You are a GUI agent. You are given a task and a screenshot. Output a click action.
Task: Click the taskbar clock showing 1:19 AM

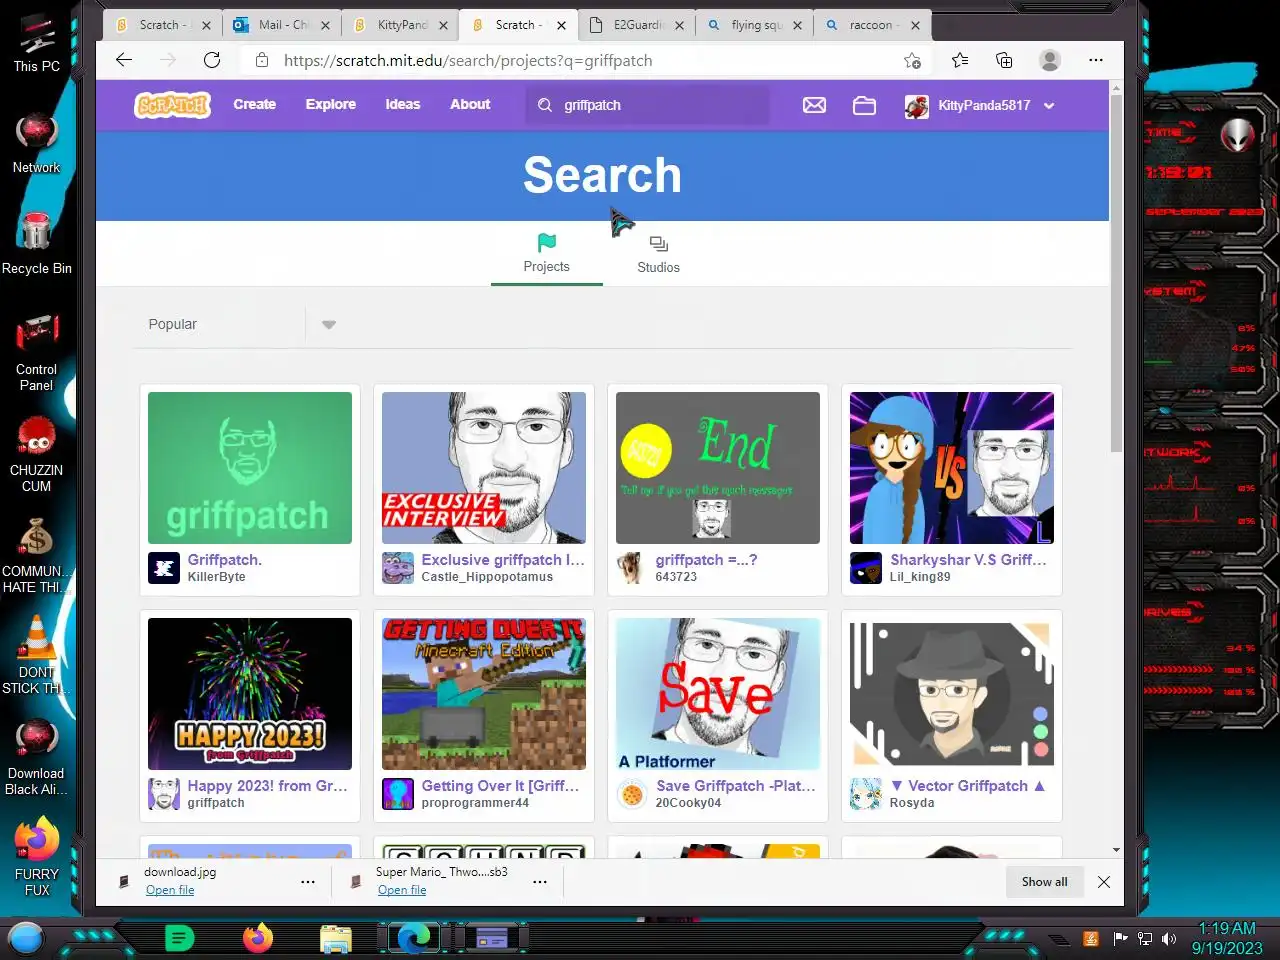(1227, 938)
